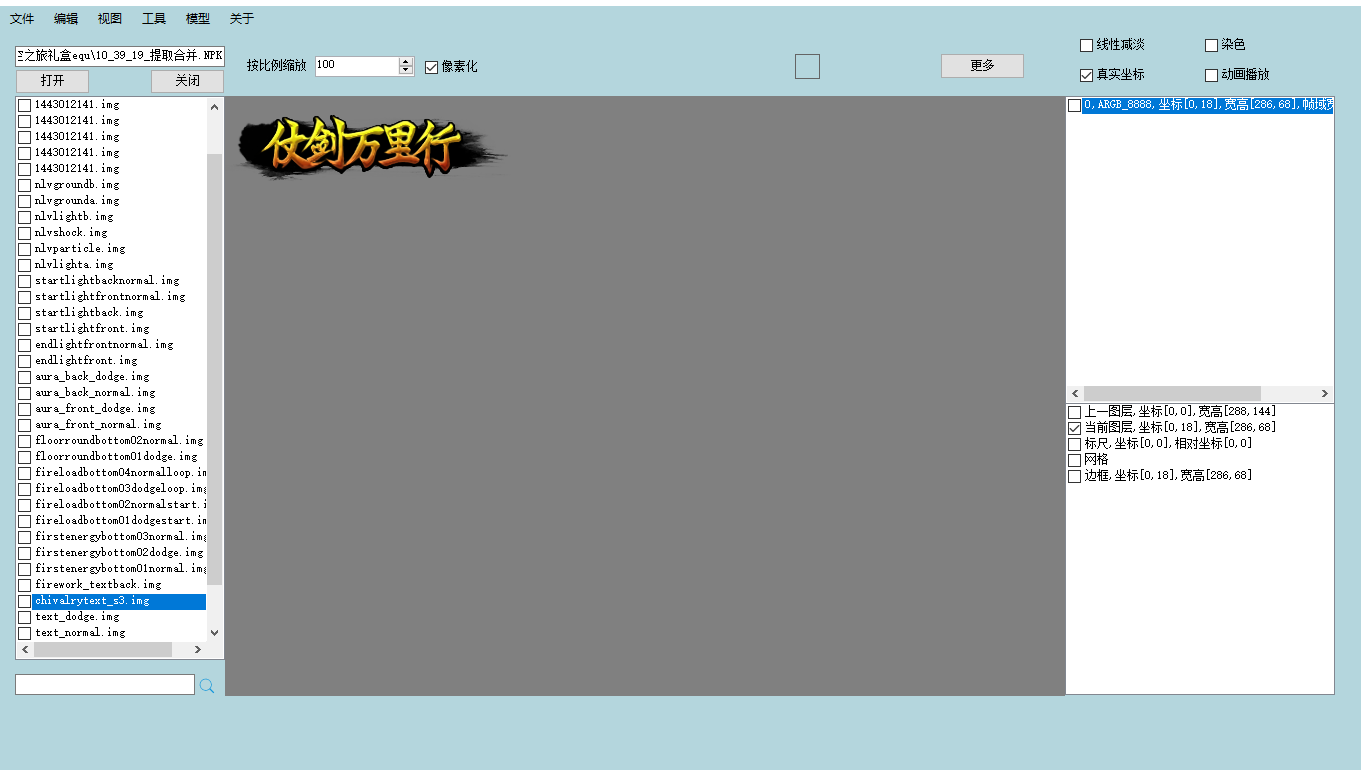Click the 打开 button
The image size is (1361, 770).
point(53,81)
